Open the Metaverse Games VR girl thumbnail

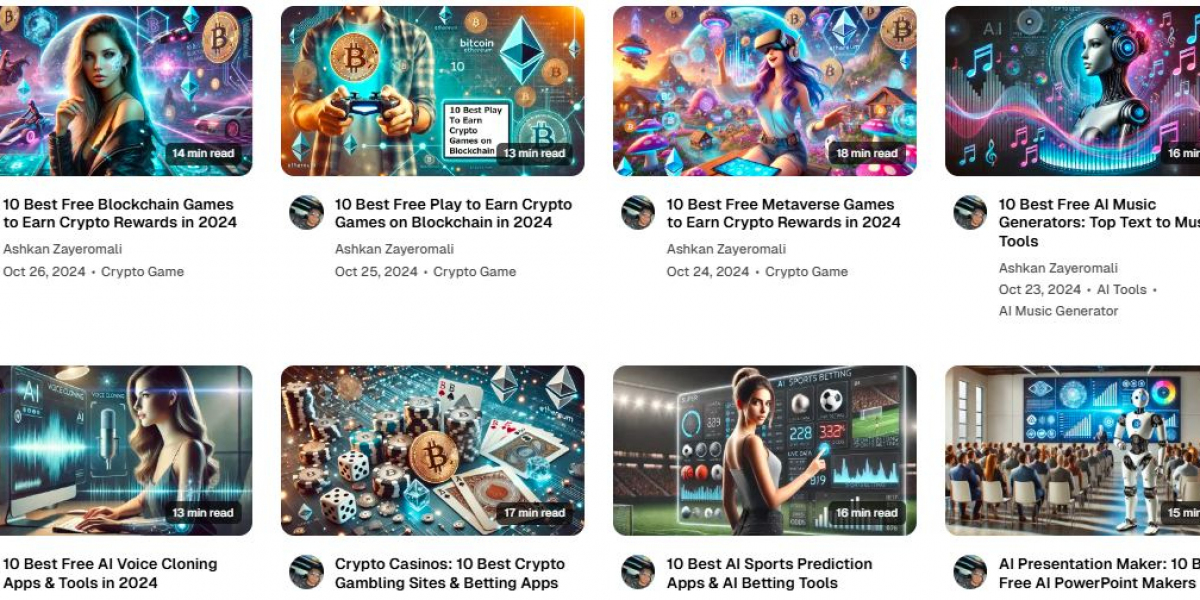[764, 91]
